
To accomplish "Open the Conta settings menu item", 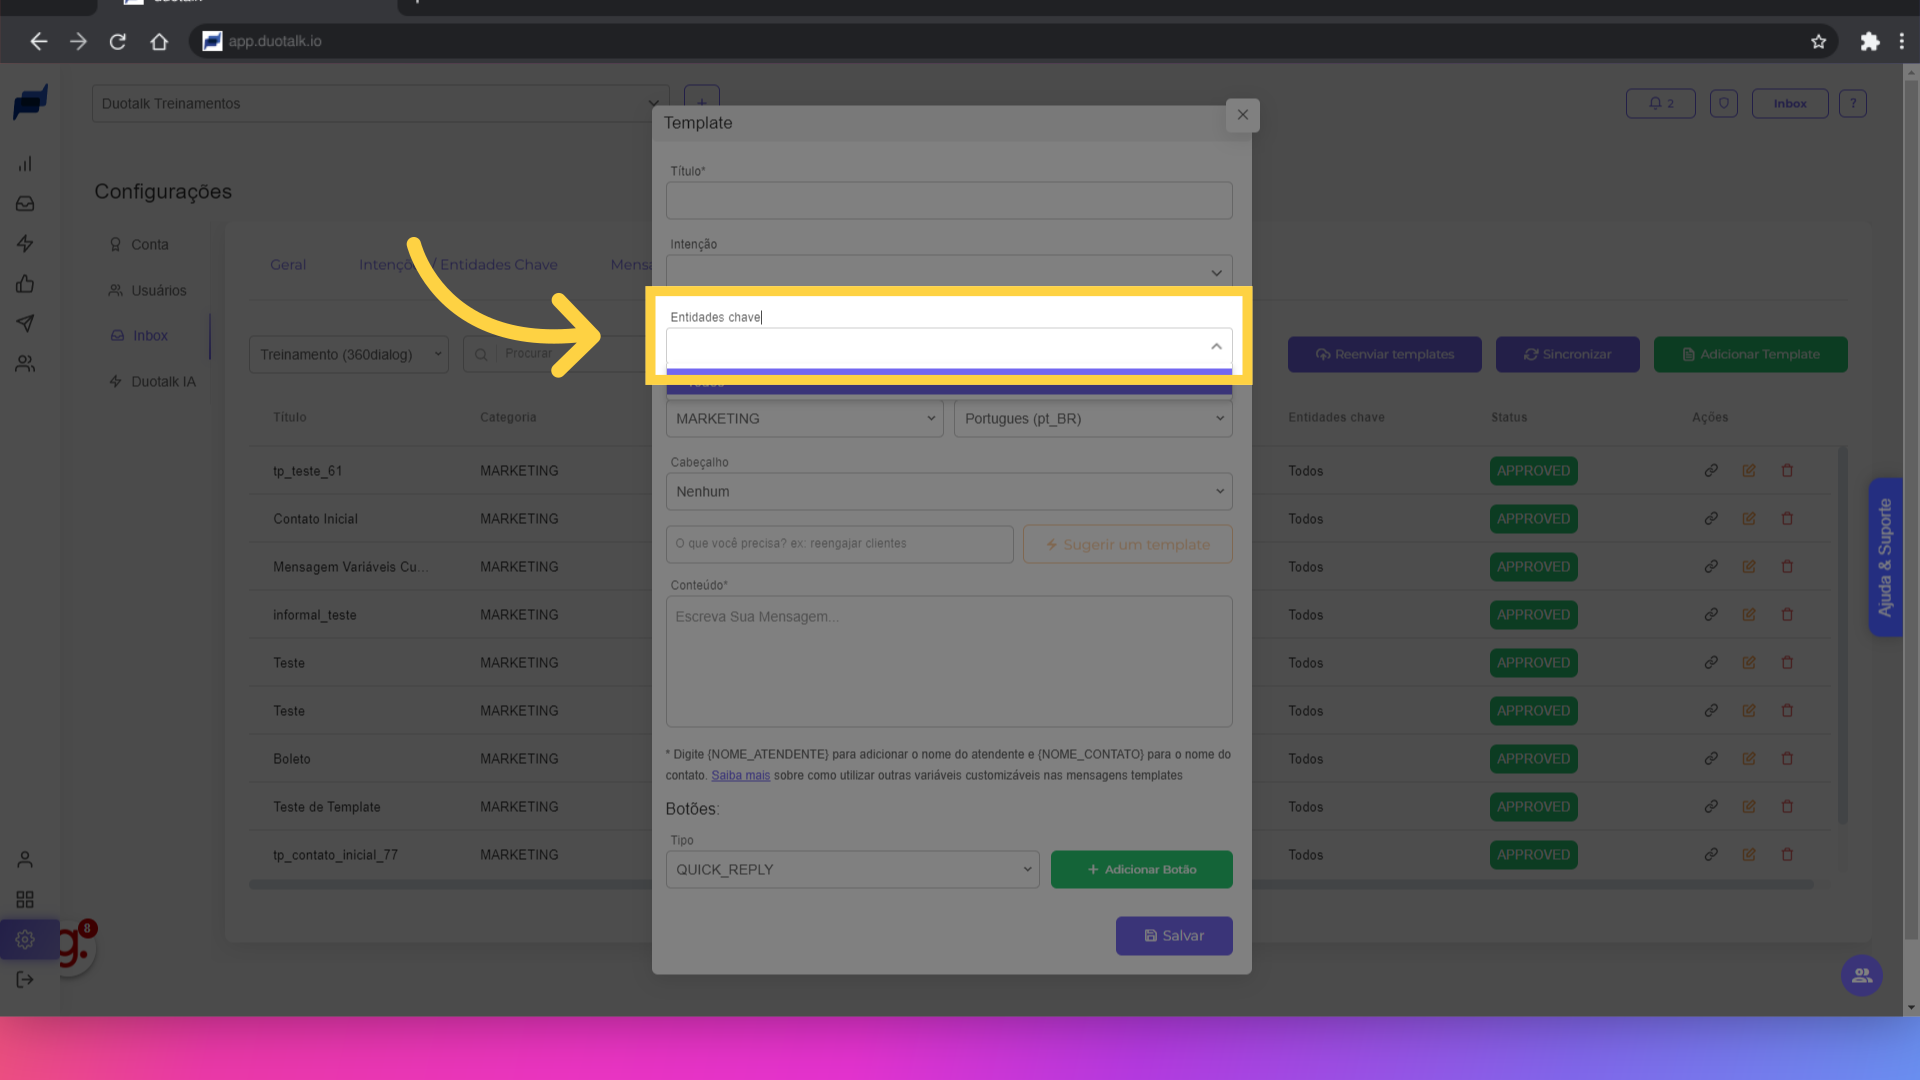I will pyautogui.click(x=139, y=244).
